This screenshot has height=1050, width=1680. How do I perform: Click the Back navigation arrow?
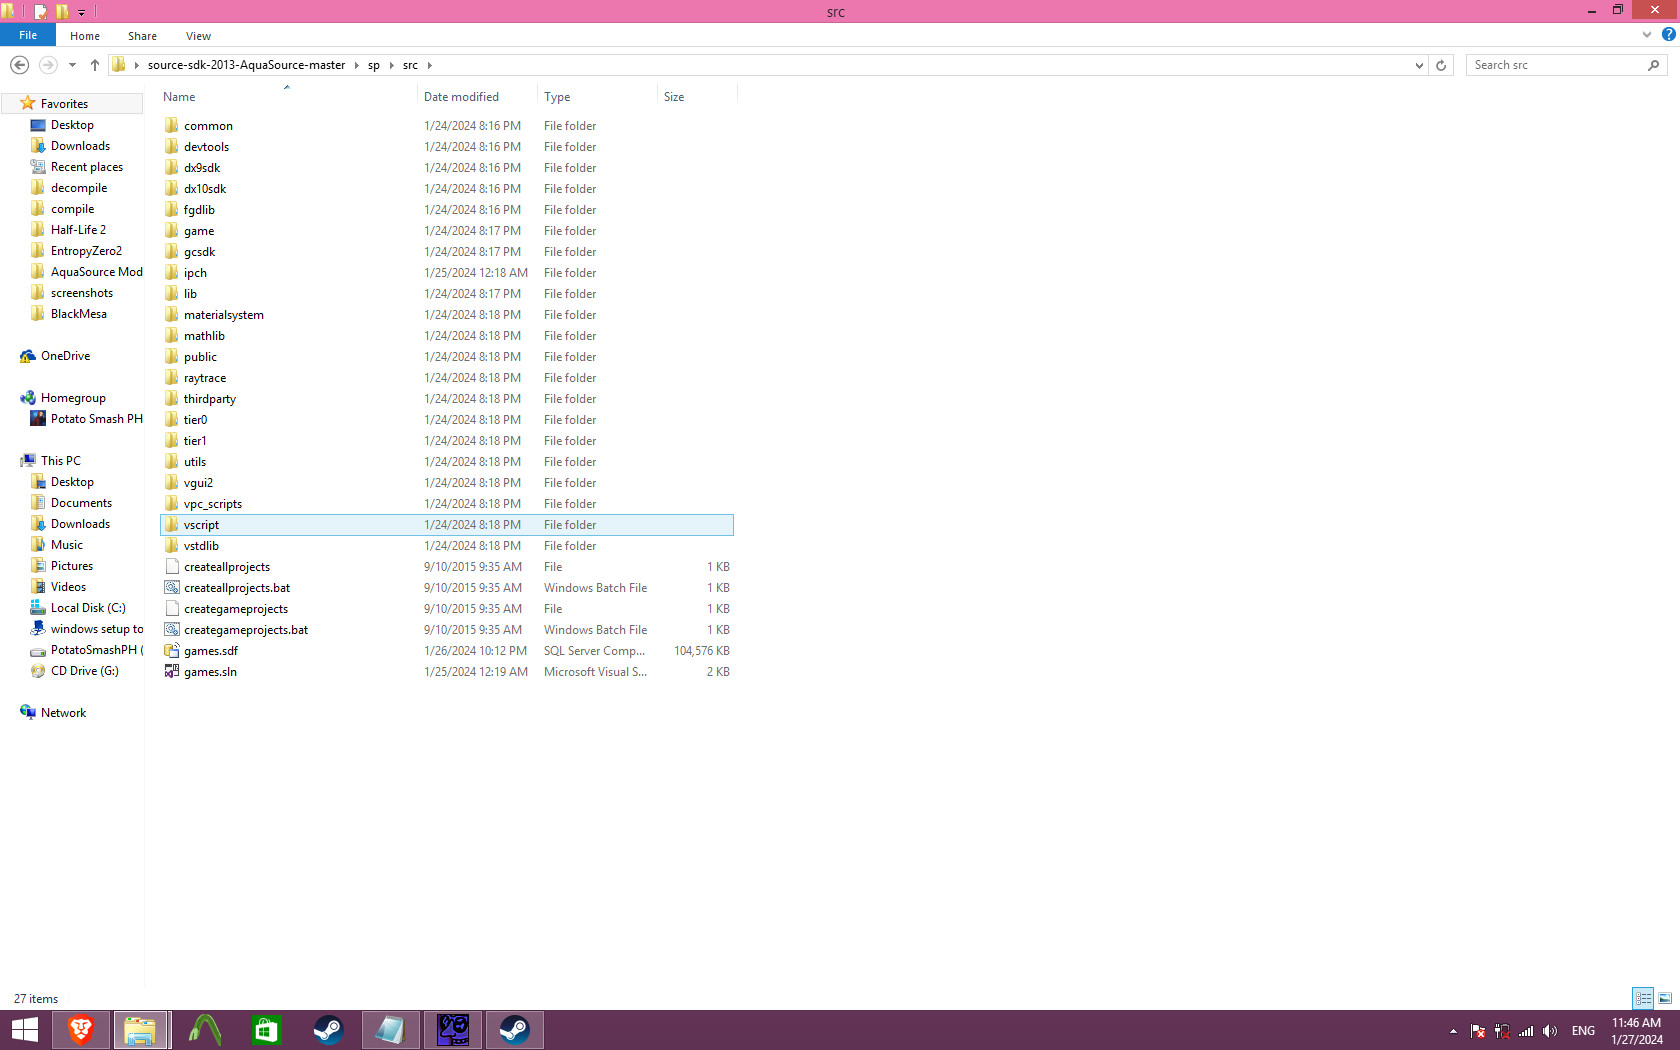click(x=19, y=65)
